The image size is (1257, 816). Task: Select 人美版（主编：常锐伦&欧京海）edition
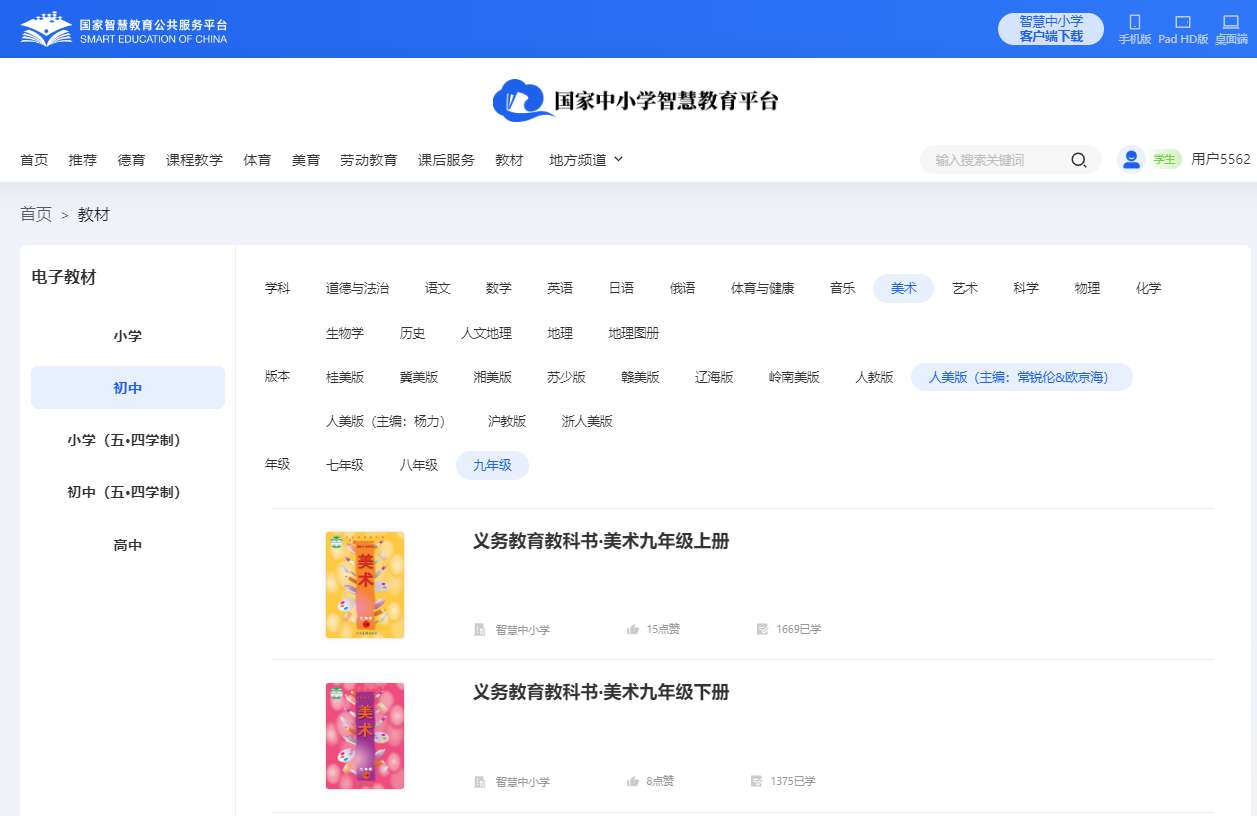pos(1022,377)
